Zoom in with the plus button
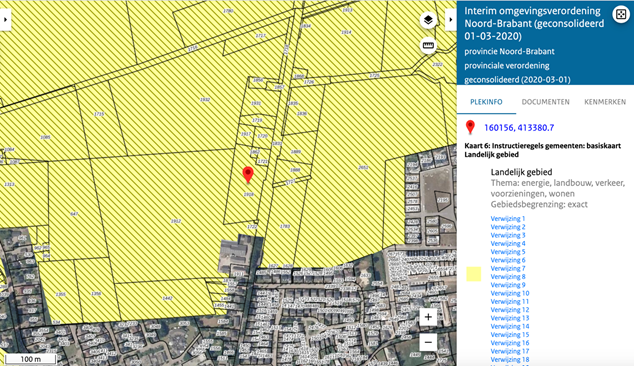Screen dimensions: 634x366 [x=428, y=317]
